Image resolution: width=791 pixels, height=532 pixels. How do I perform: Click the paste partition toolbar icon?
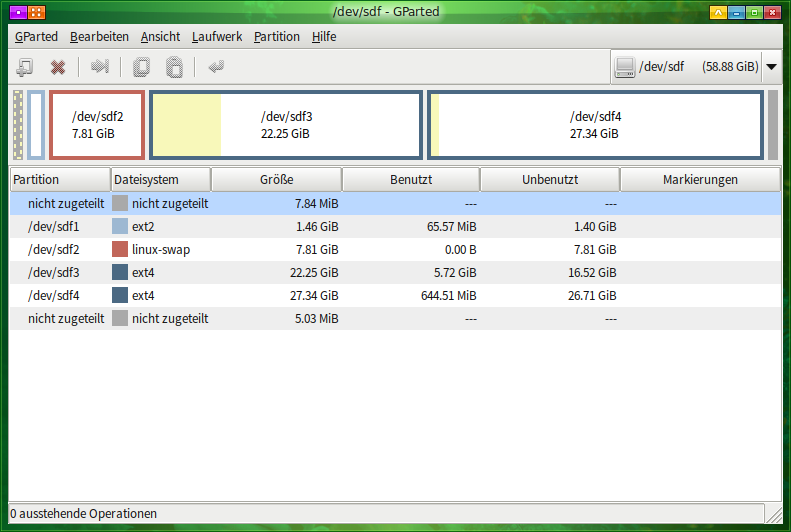click(174, 68)
